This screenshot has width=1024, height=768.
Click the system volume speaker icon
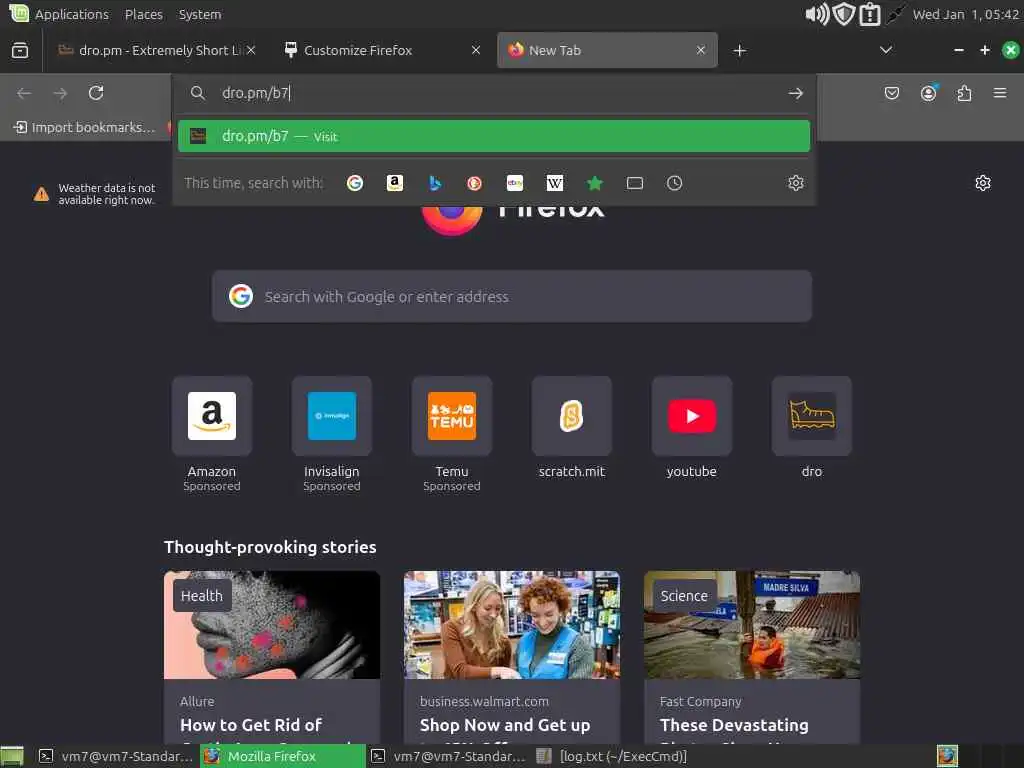pos(817,14)
